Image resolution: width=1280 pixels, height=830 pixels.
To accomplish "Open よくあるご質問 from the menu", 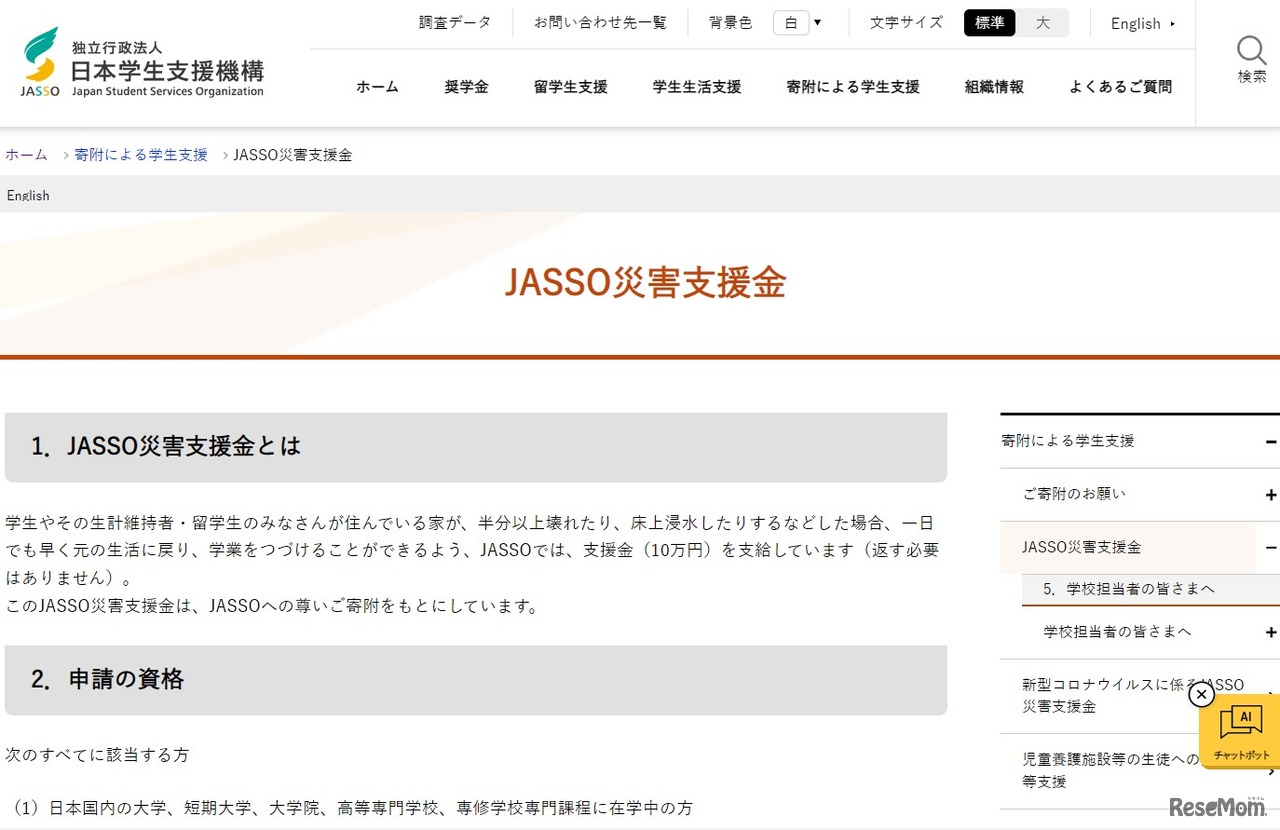I will pyautogui.click(x=1119, y=87).
